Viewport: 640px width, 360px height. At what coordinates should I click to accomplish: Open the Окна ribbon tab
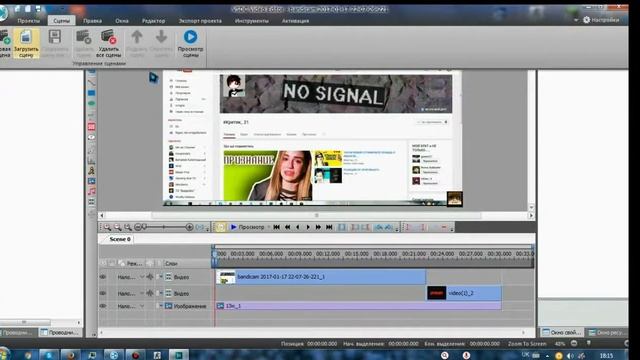pyautogui.click(x=122, y=20)
